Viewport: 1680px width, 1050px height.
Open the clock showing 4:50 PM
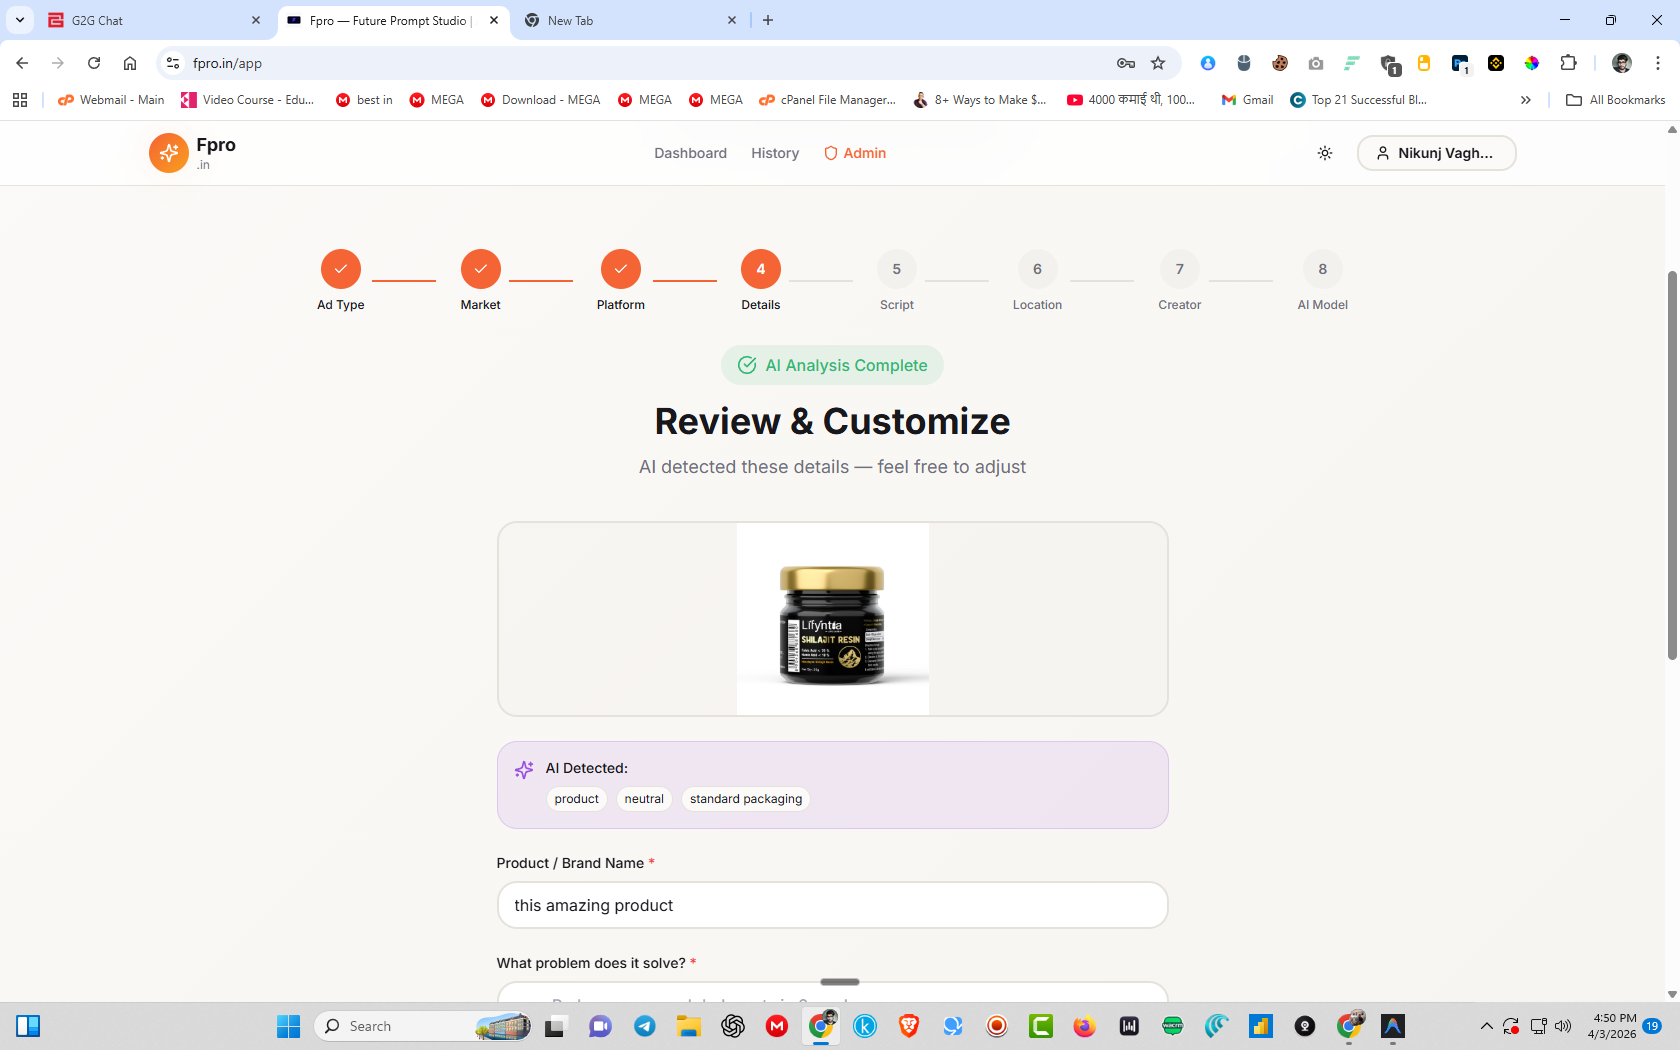(x=1612, y=1026)
